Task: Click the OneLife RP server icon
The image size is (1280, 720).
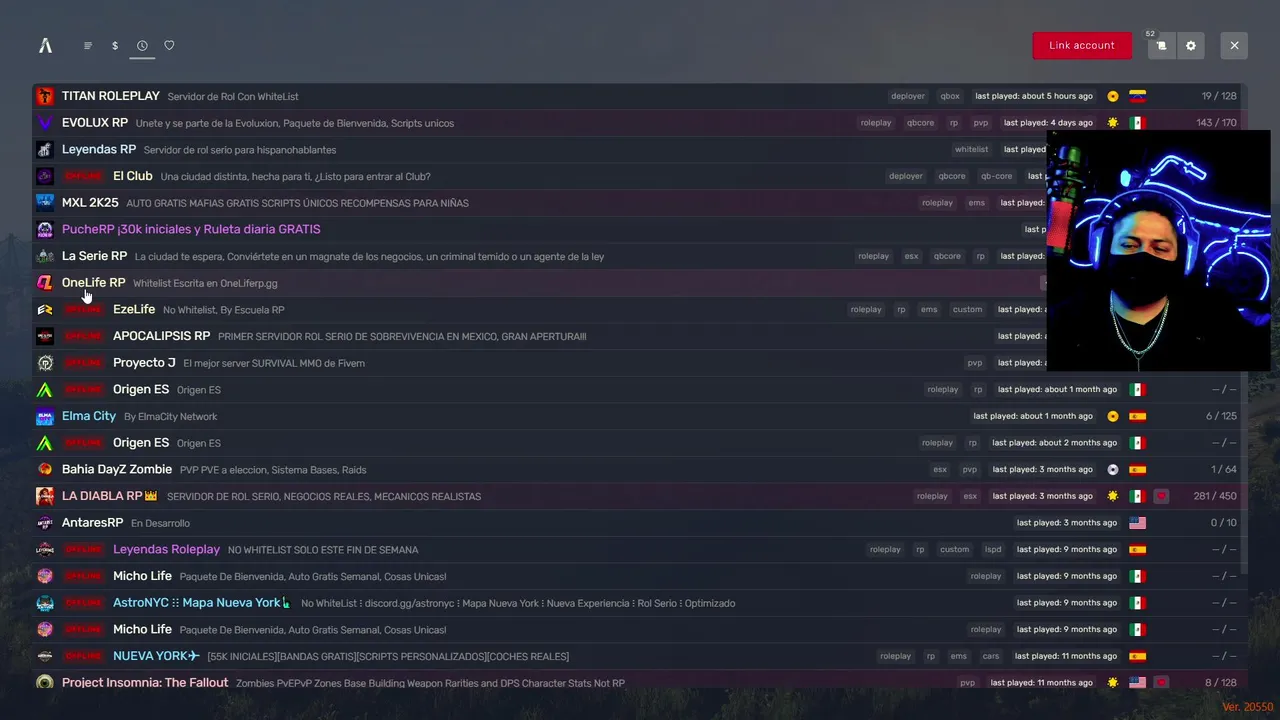Action: (45, 283)
